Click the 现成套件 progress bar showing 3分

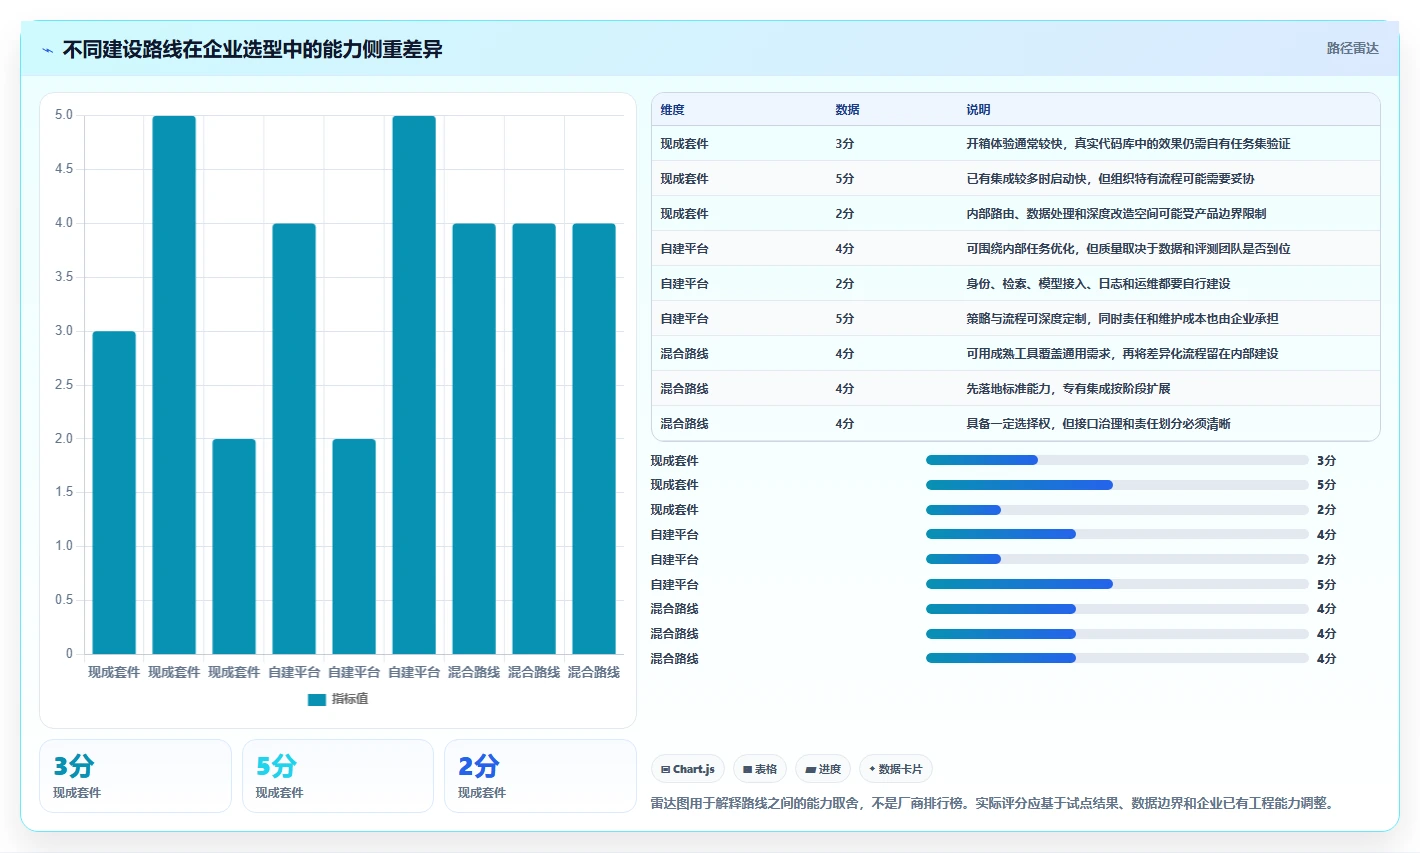(x=1117, y=460)
